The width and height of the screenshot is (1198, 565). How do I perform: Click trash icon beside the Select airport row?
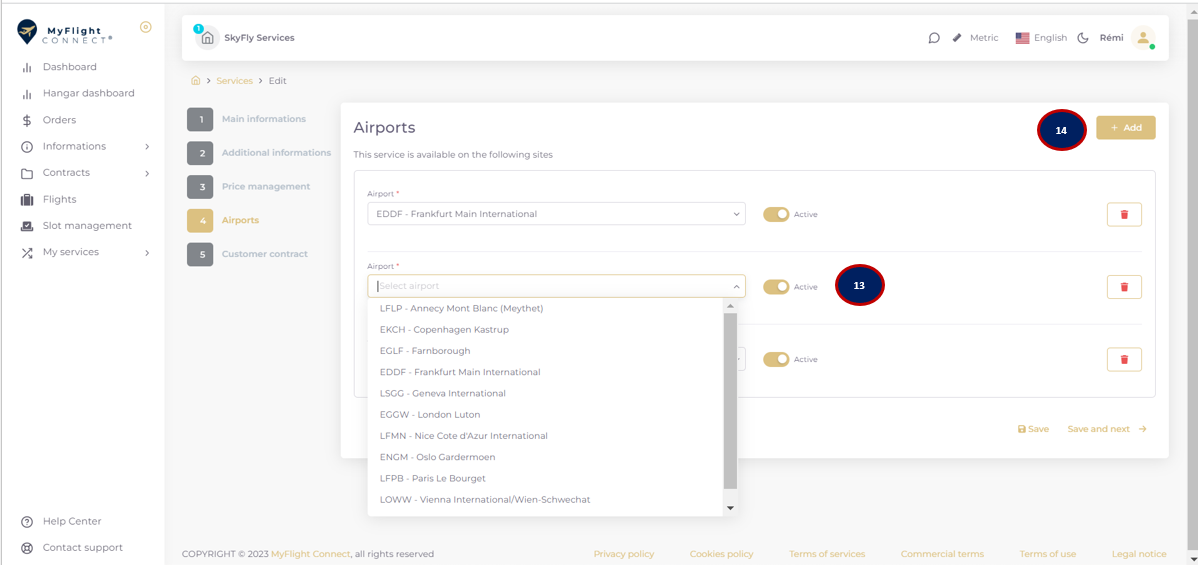(x=1124, y=287)
